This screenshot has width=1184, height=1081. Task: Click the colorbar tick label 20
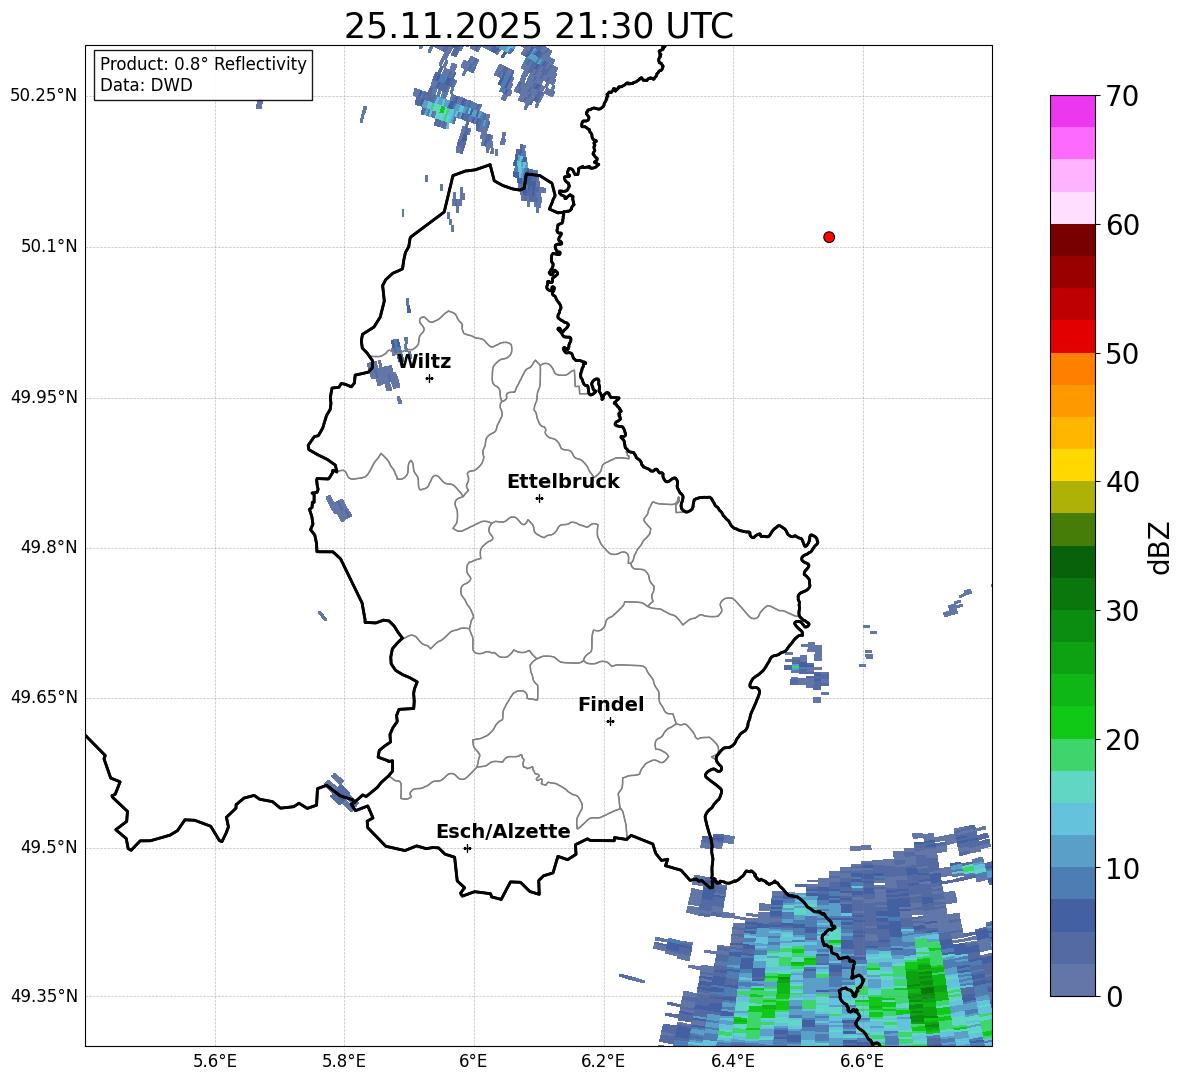pos(1122,740)
